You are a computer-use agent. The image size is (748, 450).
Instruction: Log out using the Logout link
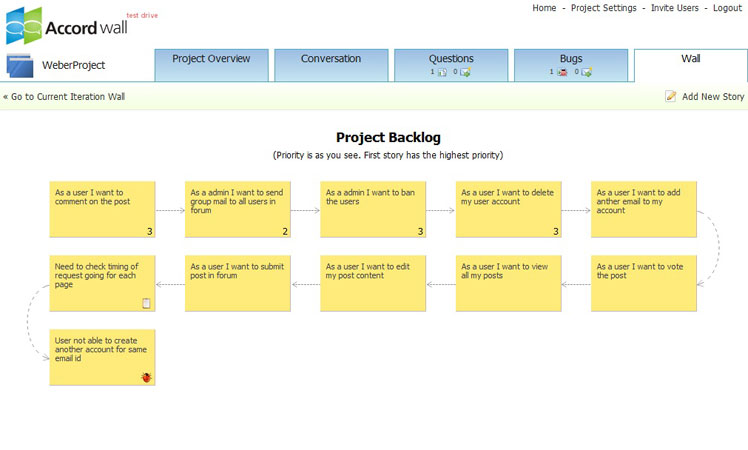(727, 8)
